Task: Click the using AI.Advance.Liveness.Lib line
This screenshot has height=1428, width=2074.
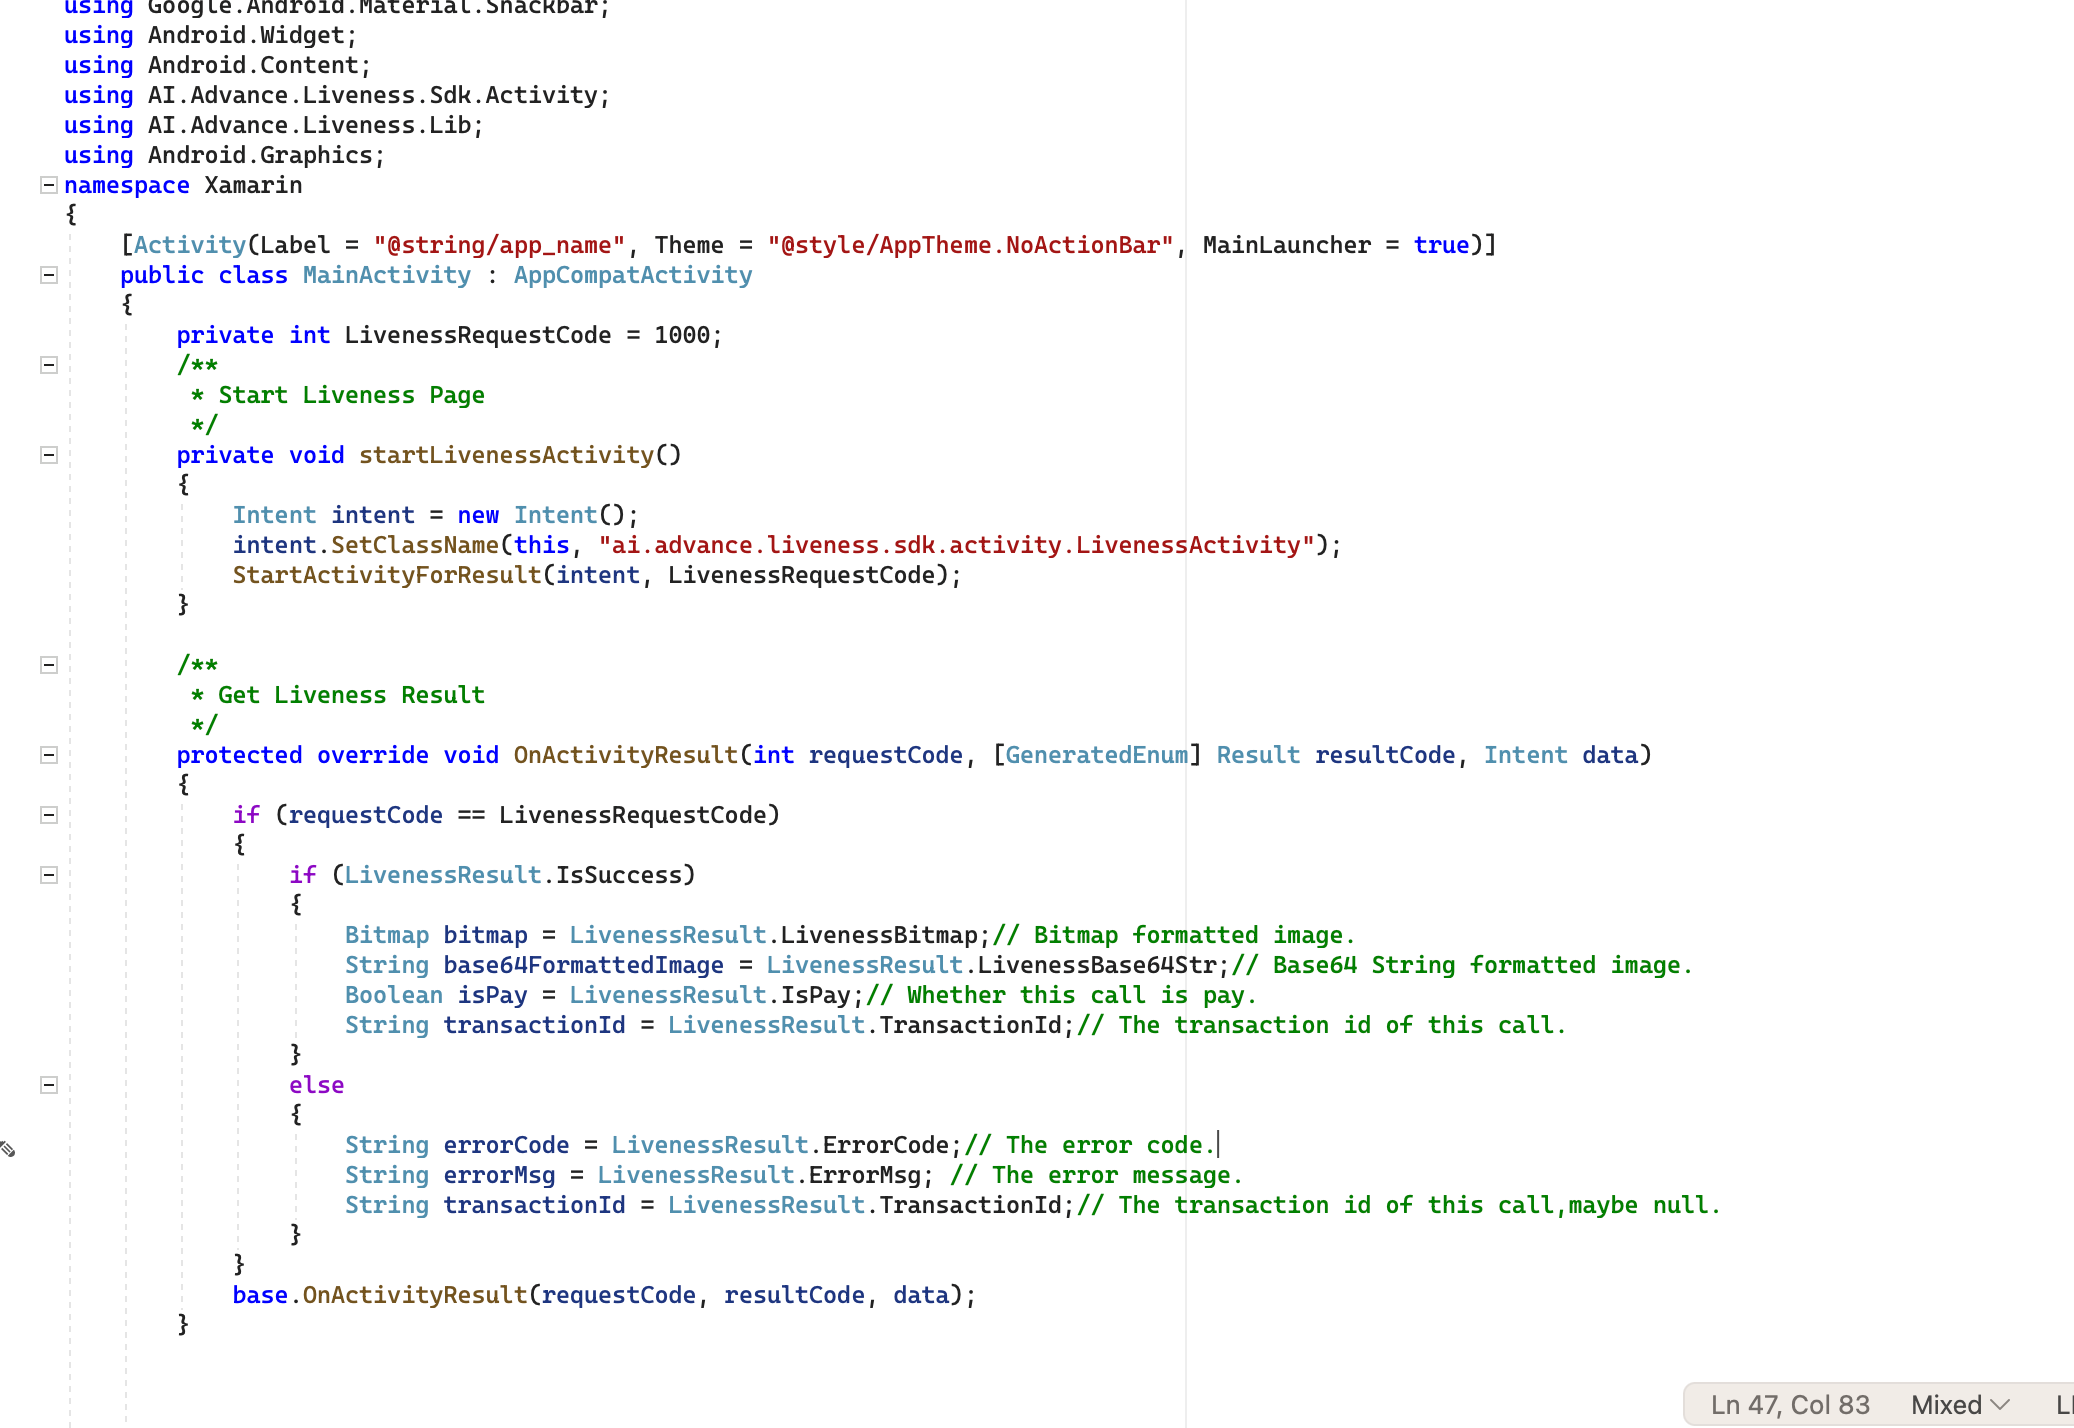Action: [x=273, y=125]
